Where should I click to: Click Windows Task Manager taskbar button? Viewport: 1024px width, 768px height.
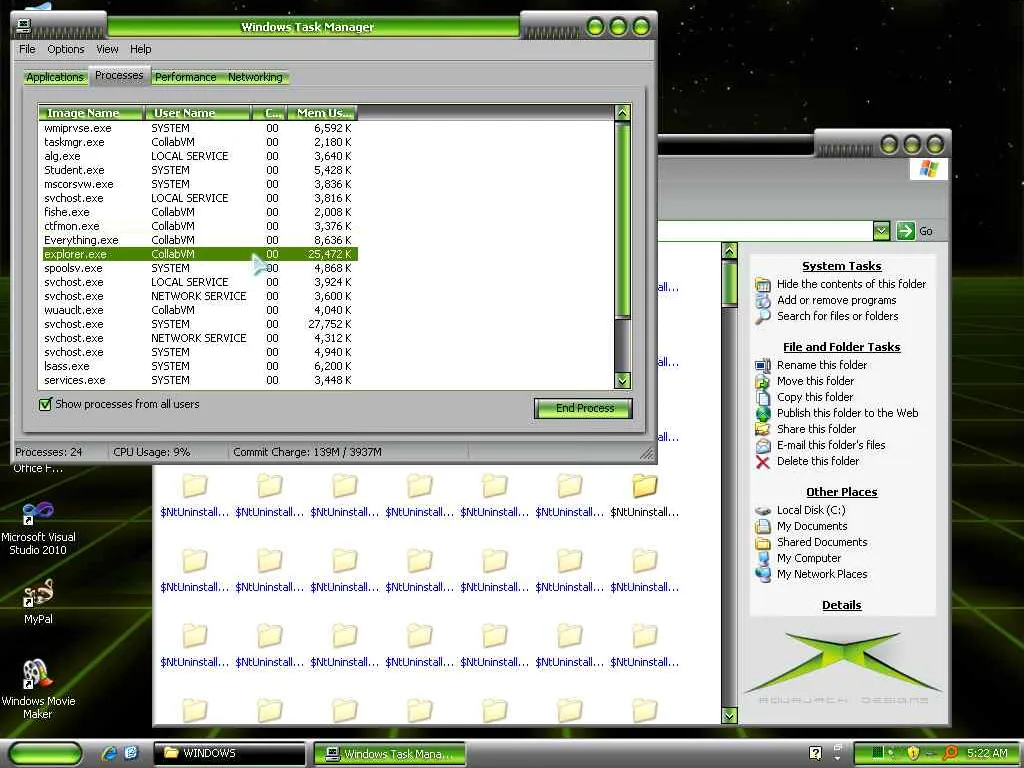pos(390,754)
